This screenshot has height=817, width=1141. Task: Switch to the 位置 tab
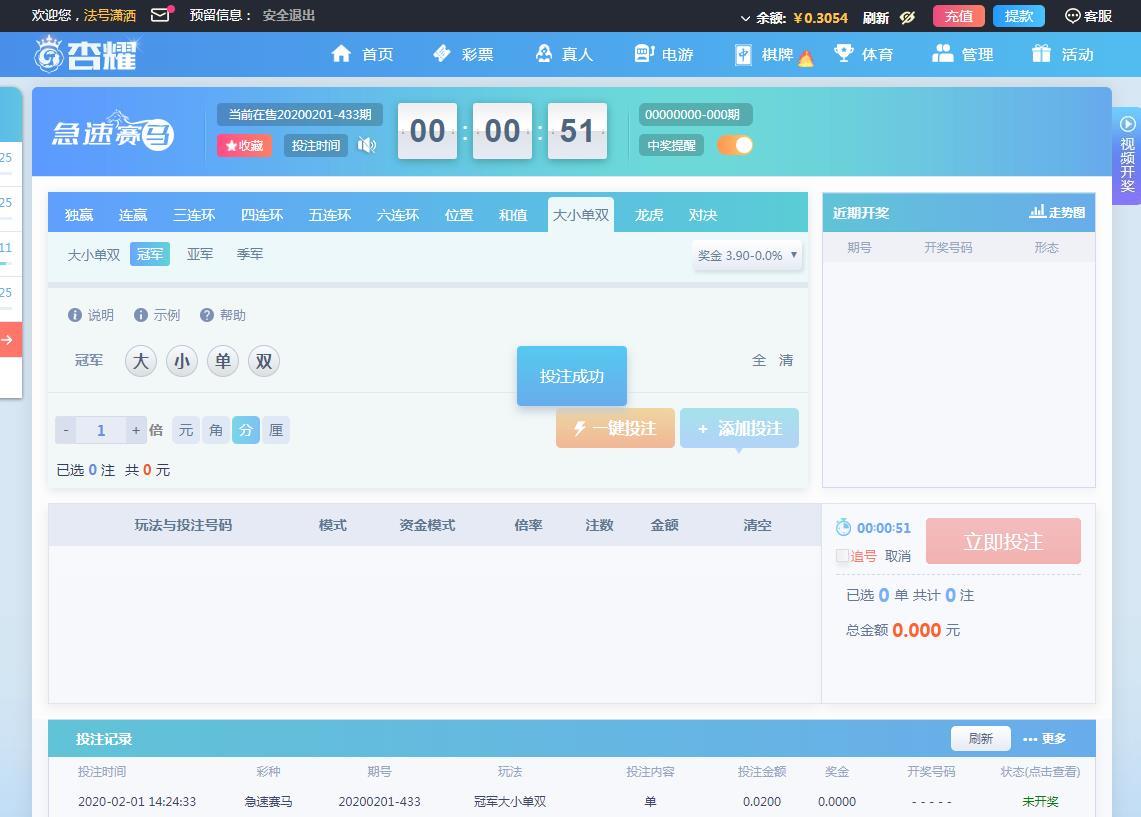pyautogui.click(x=458, y=215)
